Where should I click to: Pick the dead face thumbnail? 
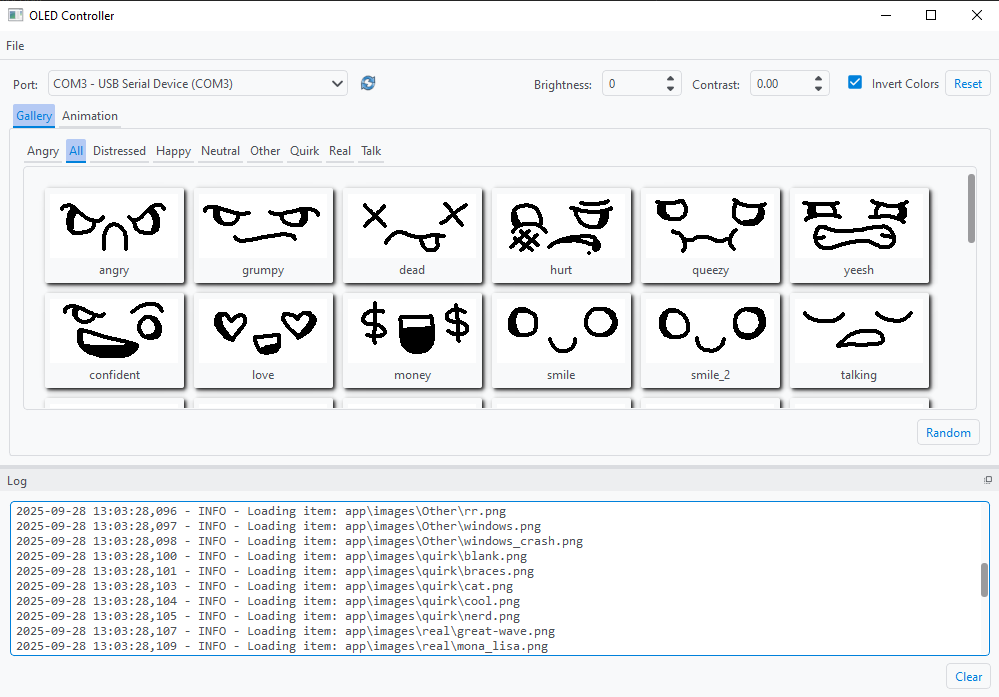click(412, 235)
